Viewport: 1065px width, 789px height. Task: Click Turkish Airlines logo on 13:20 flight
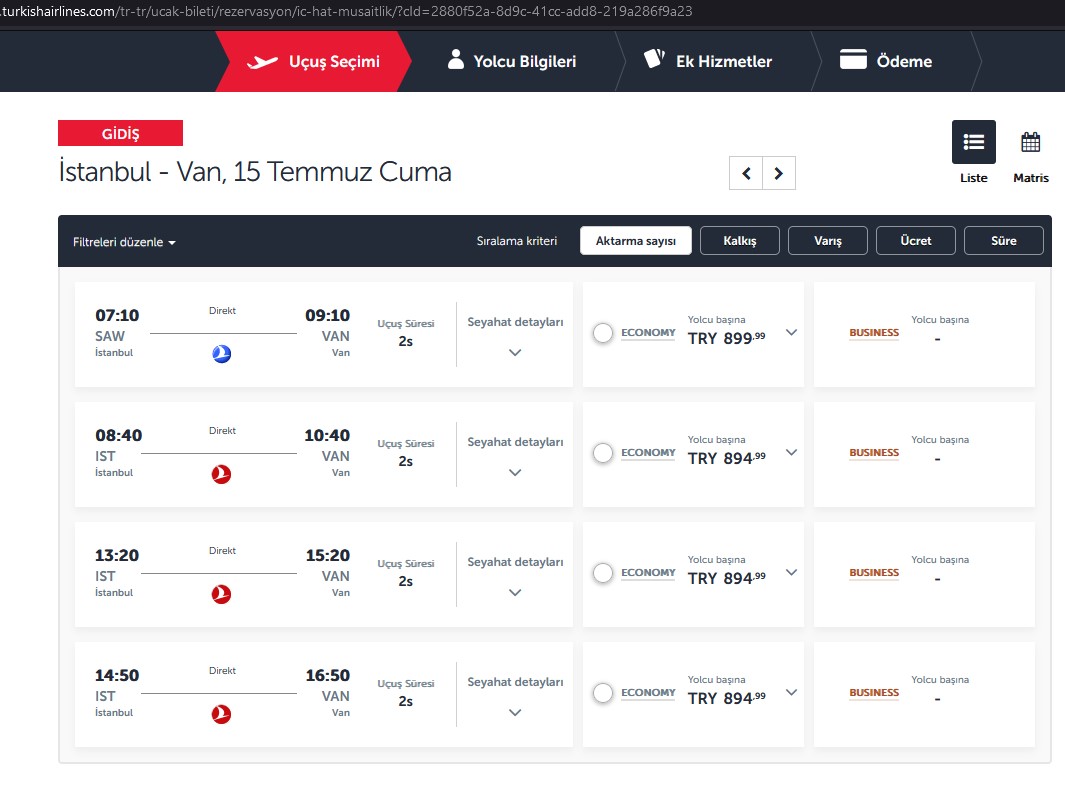click(221, 594)
